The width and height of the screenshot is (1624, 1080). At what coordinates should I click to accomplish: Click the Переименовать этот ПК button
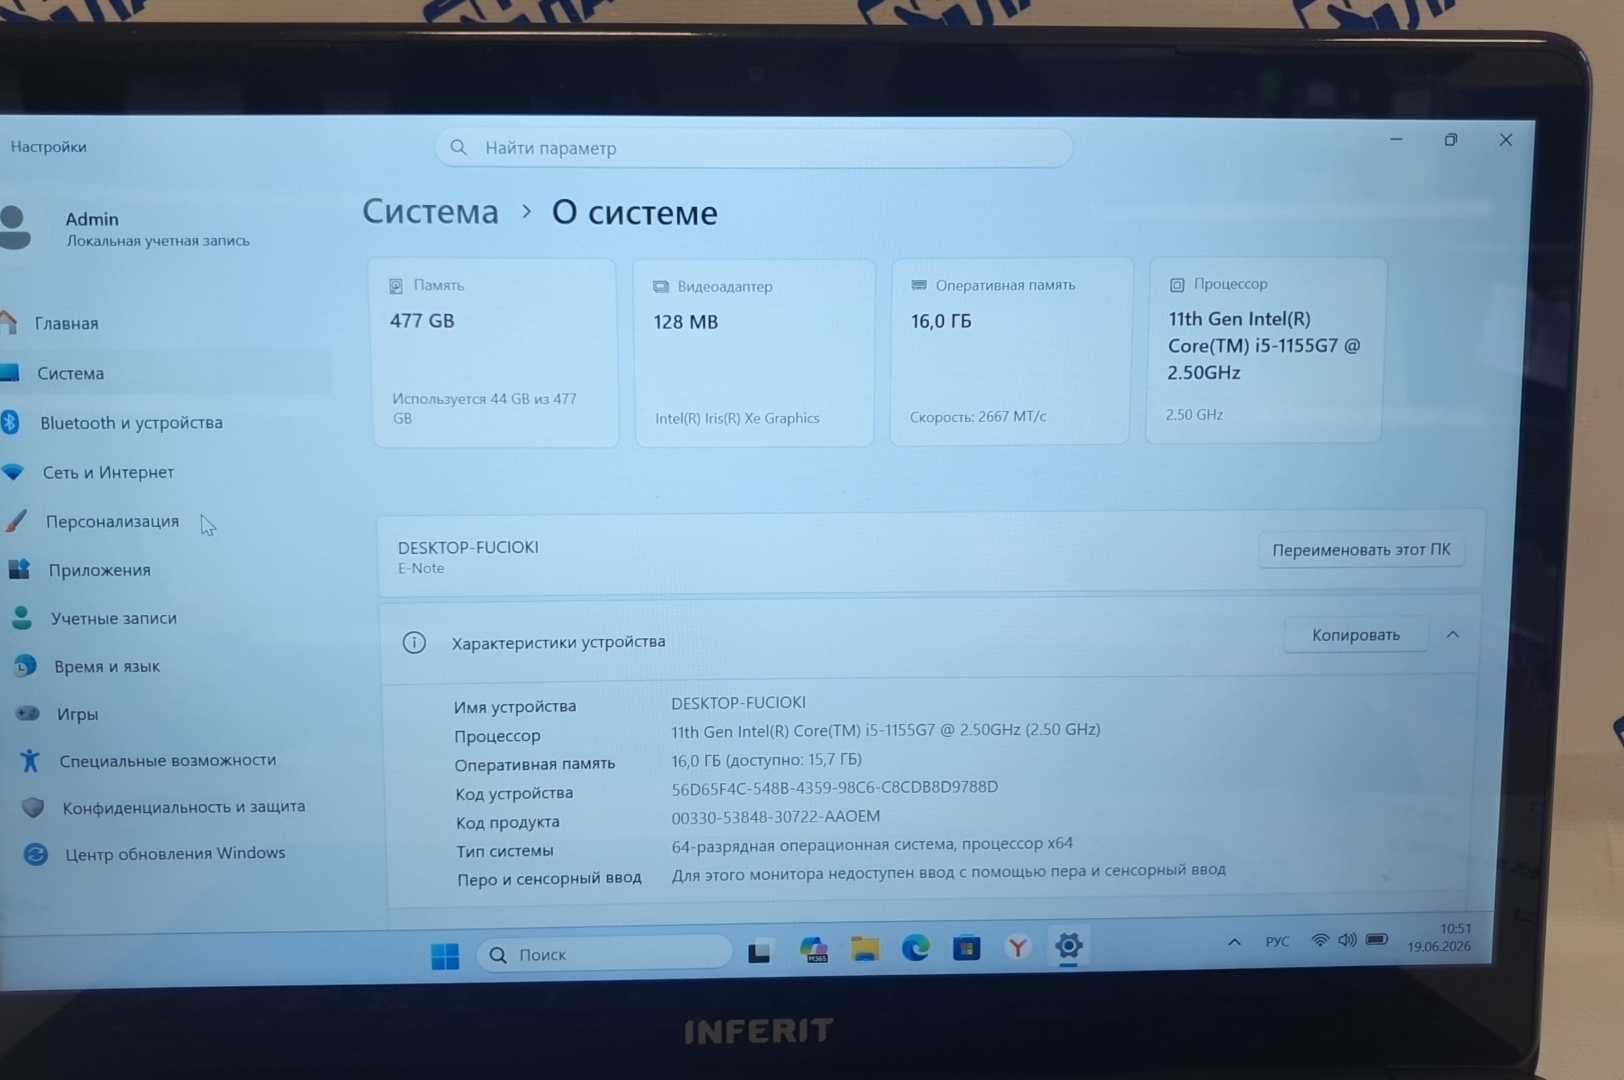[x=1361, y=549]
